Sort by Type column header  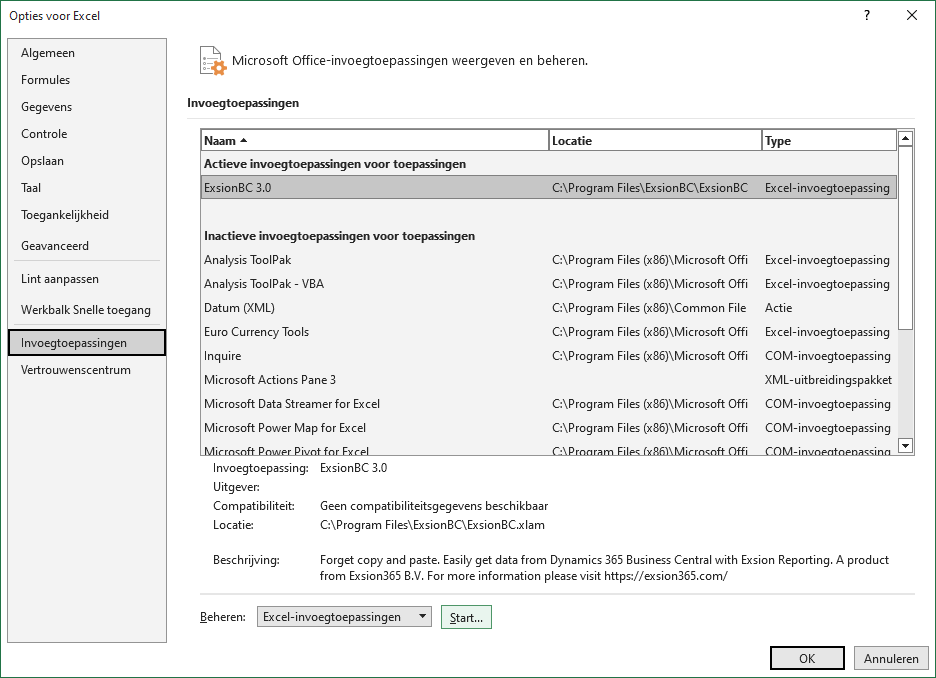pos(830,140)
